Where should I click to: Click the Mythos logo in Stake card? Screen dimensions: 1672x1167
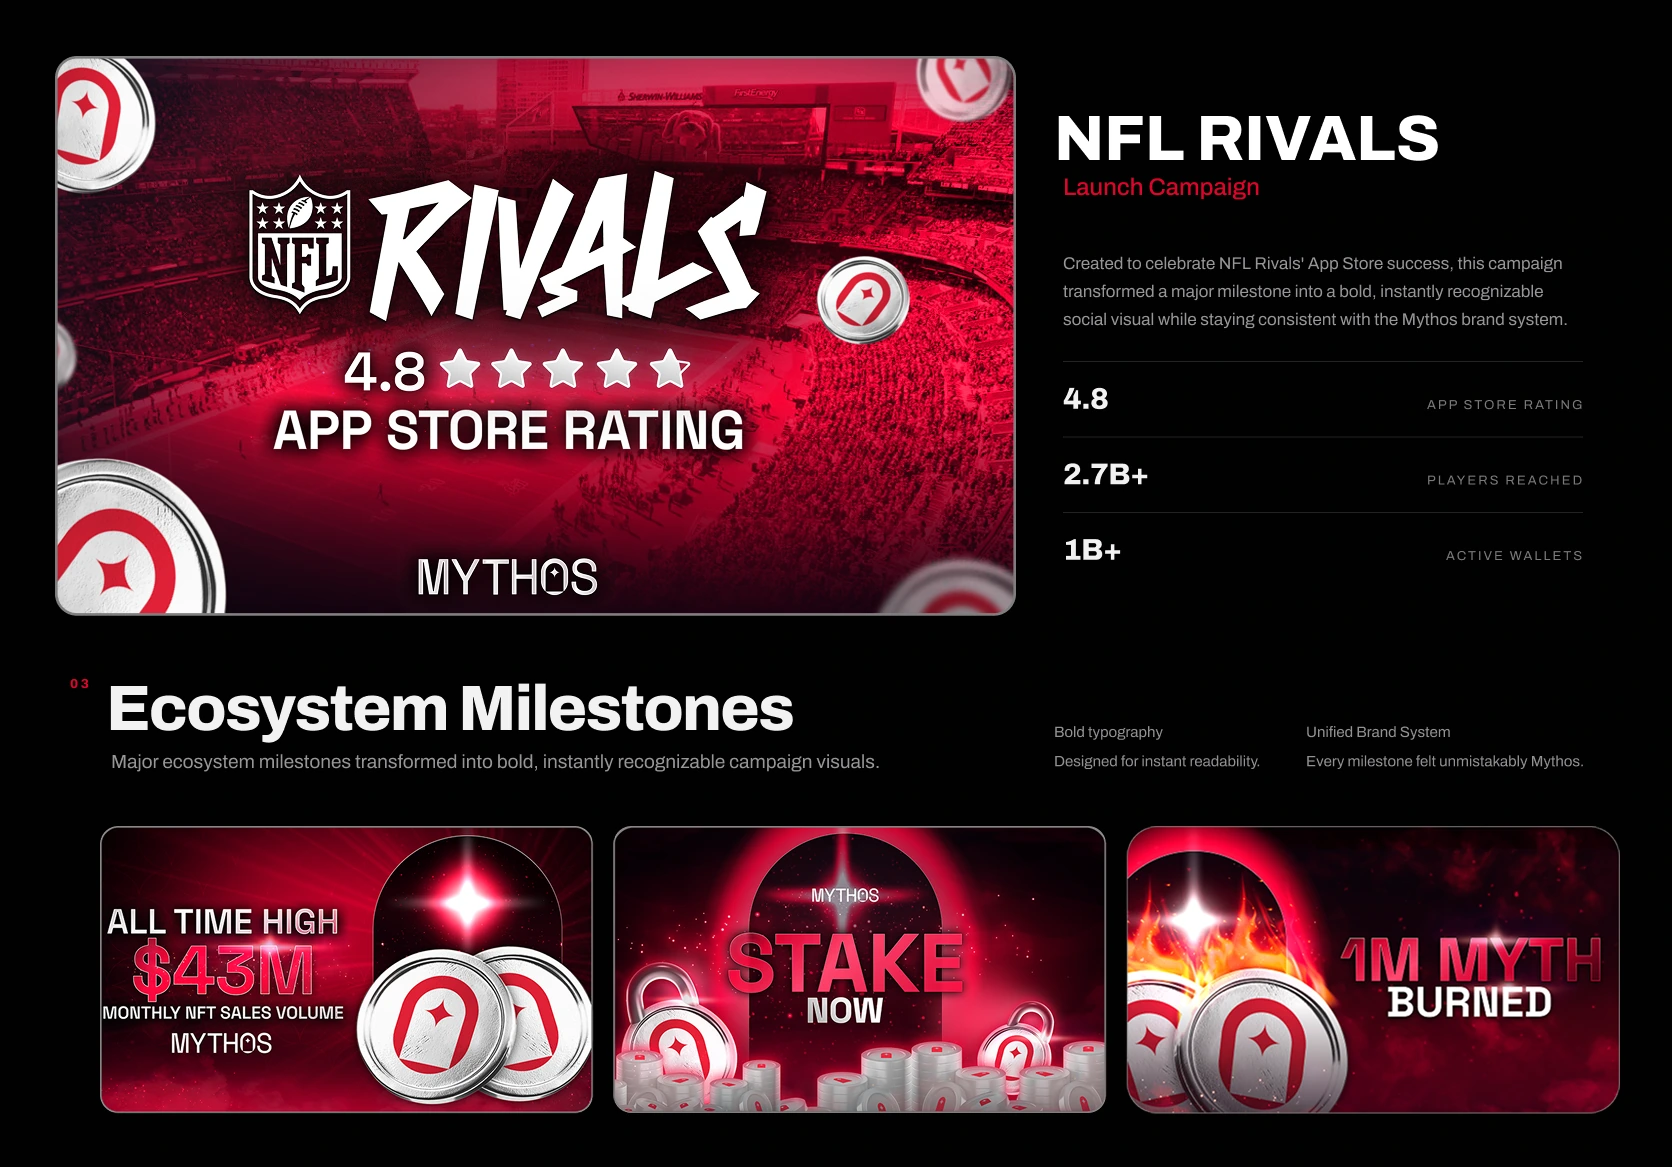[x=845, y=895]
